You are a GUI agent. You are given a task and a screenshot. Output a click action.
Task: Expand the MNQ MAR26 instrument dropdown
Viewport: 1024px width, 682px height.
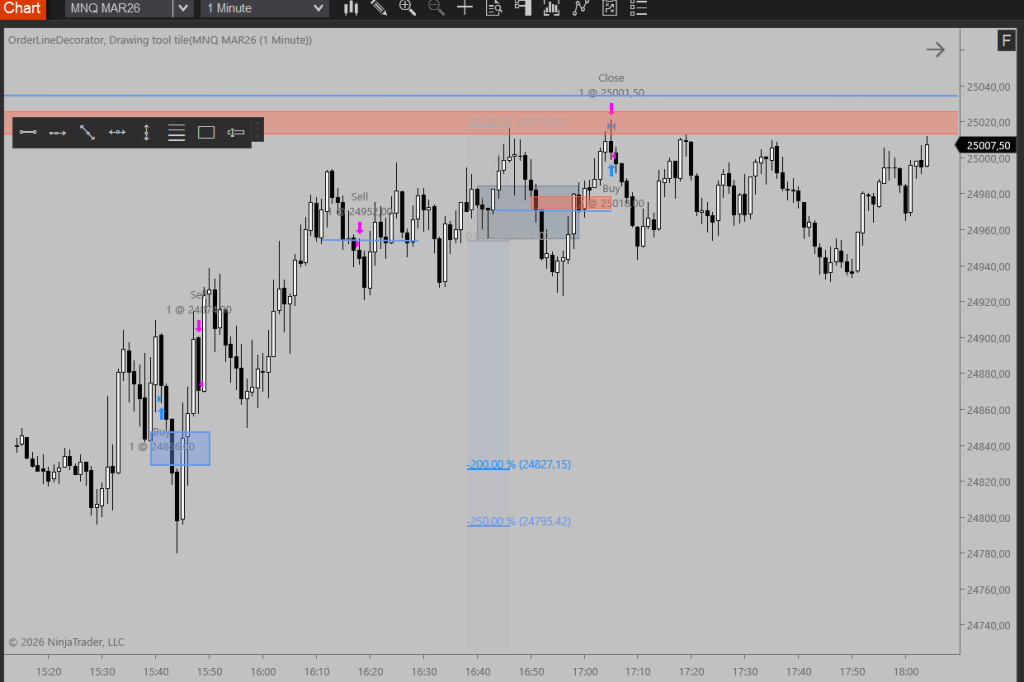[182, 8]
